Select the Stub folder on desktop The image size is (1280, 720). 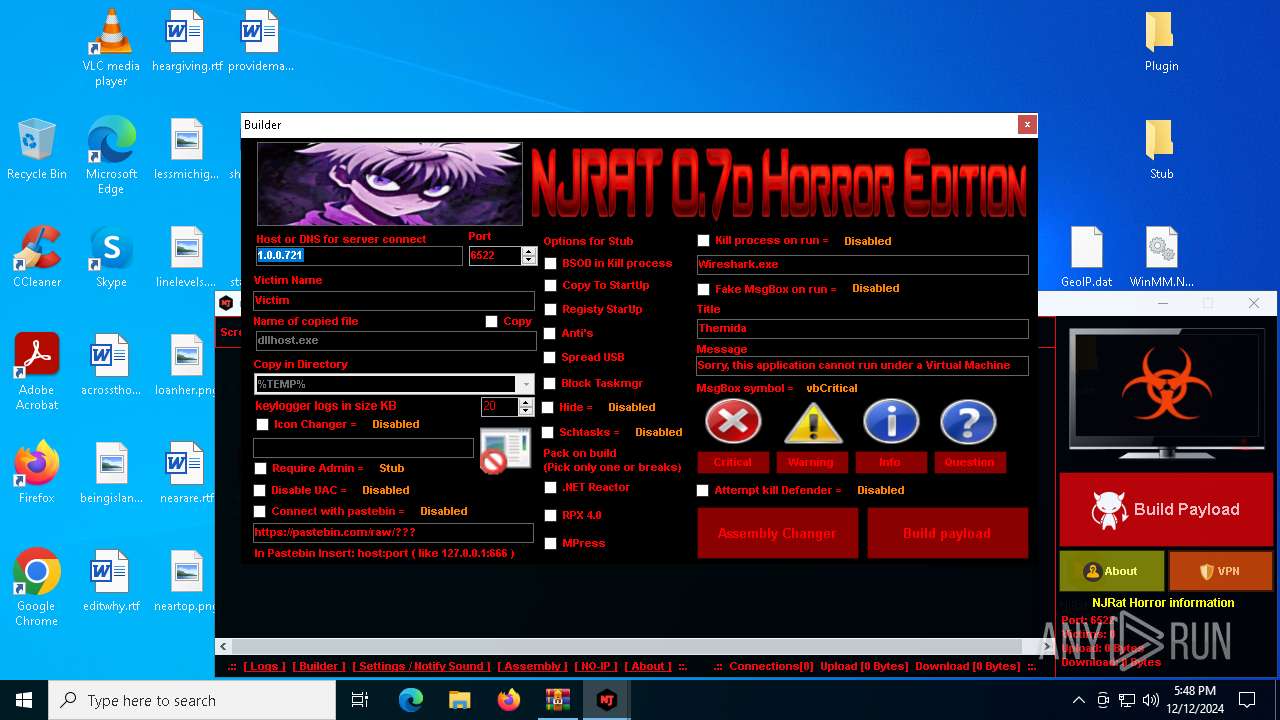point(1161,149)
